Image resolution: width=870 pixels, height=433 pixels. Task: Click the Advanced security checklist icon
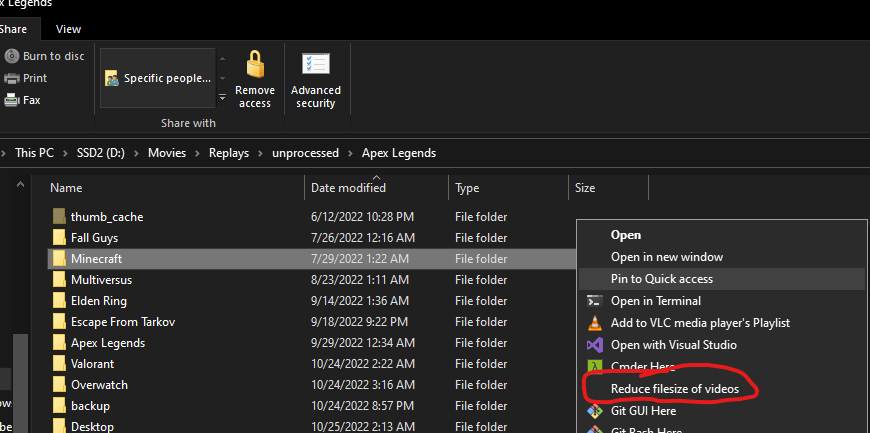click(x=316, y=64)
